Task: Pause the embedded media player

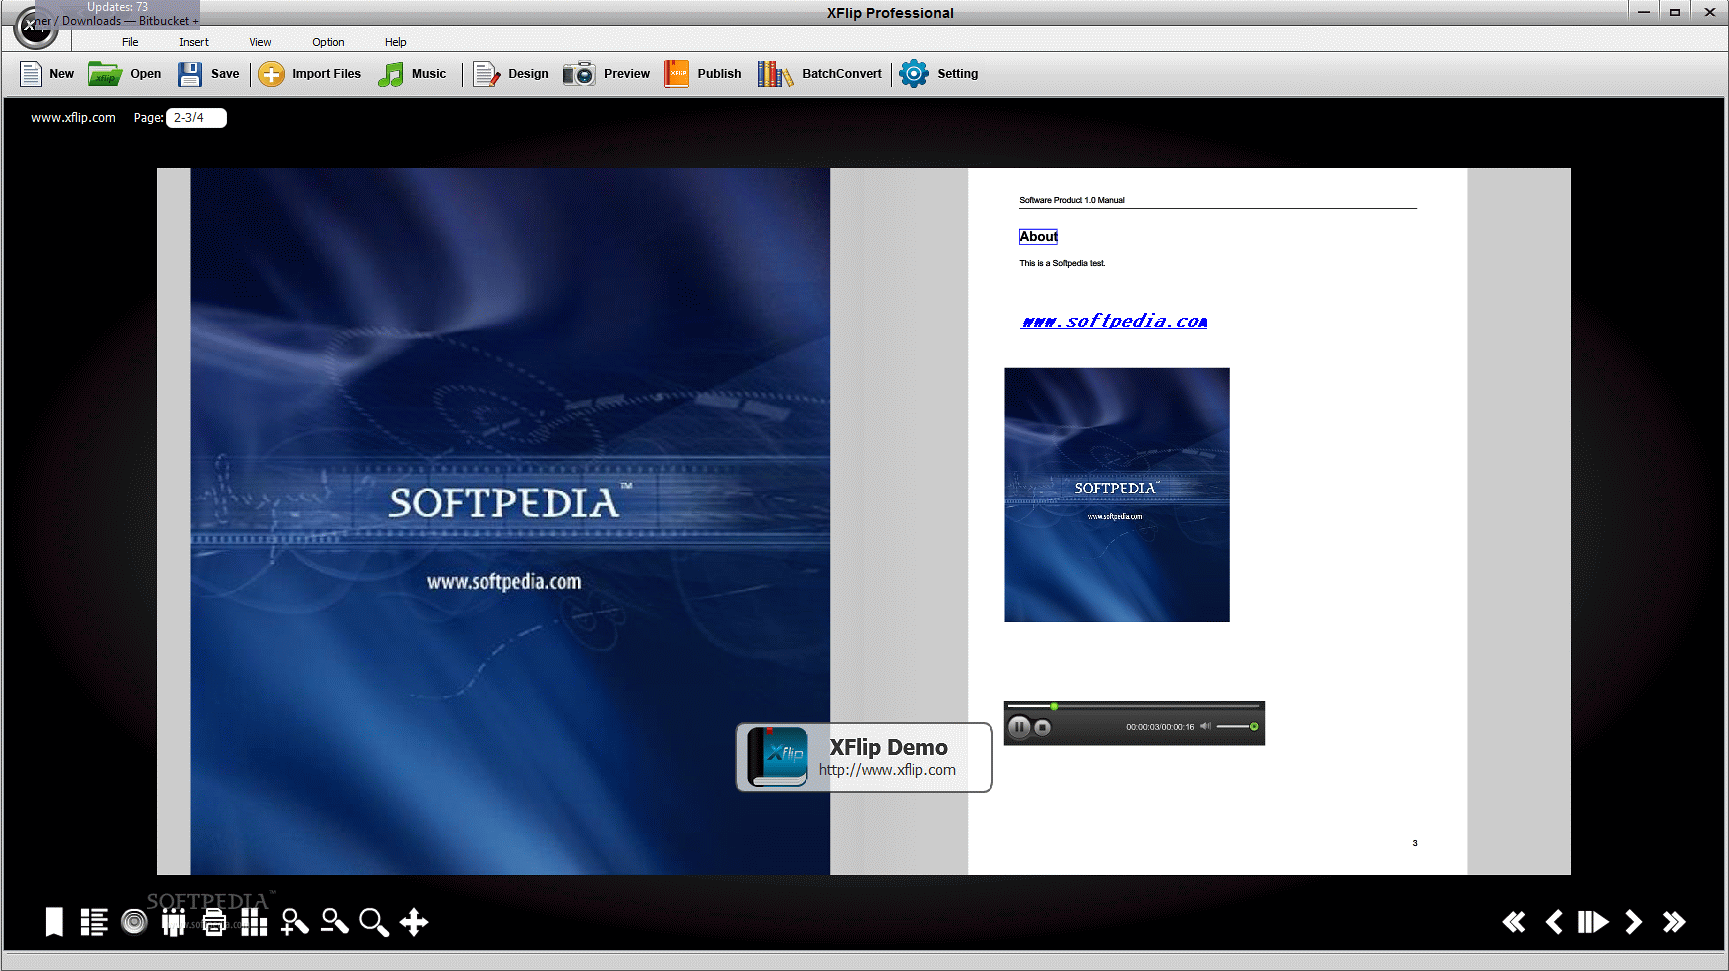Action: click(1019, 727)
